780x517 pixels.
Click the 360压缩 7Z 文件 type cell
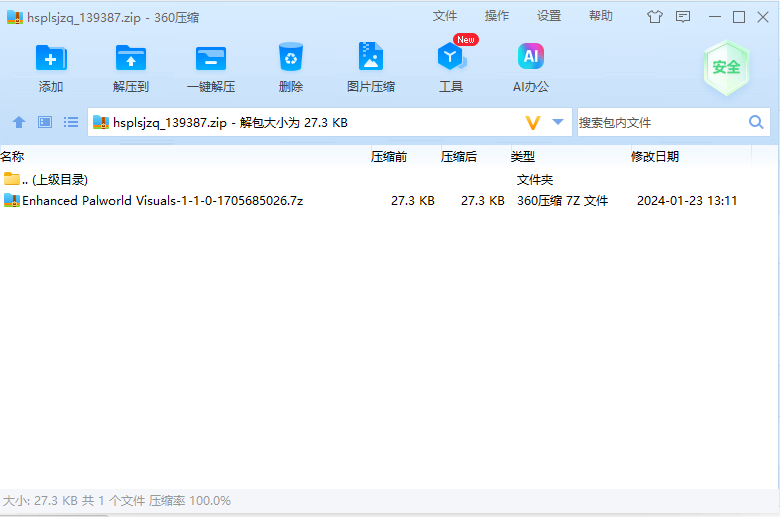tap(563, 201)
